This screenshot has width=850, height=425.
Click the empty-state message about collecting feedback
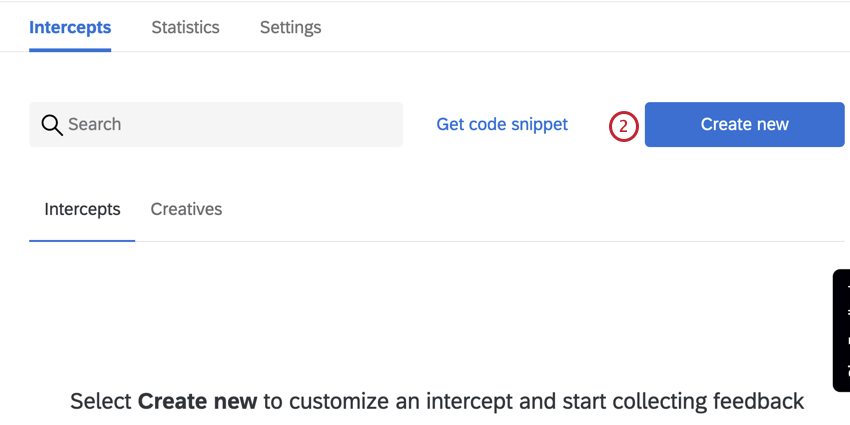[x=437, y=402]
